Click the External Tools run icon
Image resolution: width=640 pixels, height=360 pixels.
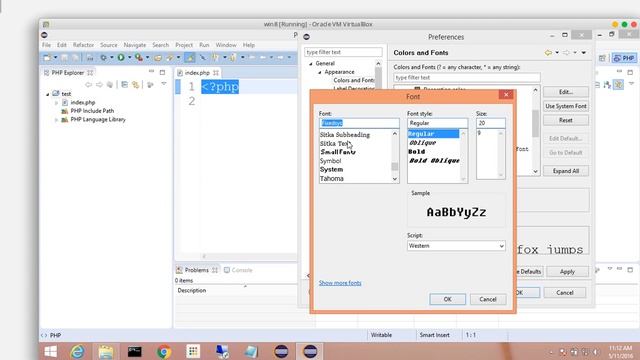coord(139,58)
